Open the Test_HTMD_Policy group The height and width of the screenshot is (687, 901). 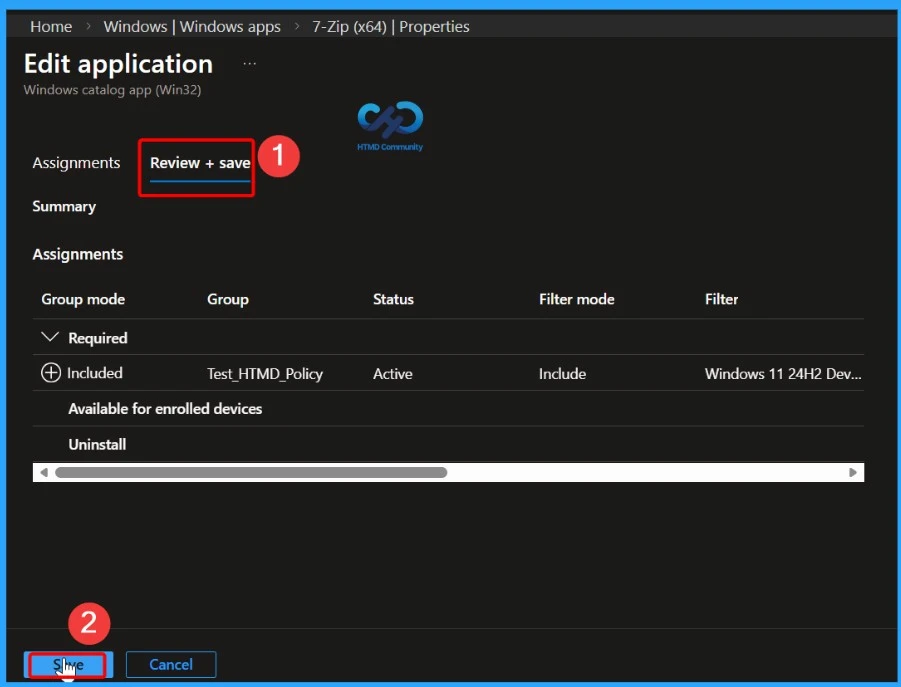[x=265, y=373]
